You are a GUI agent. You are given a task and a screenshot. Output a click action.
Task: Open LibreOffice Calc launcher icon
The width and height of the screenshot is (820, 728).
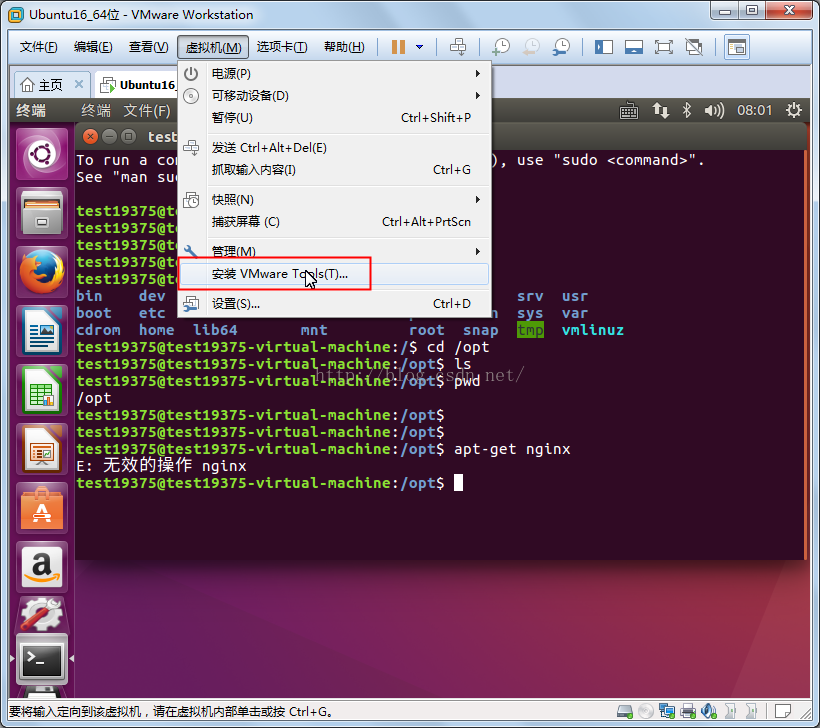point(42,390)
